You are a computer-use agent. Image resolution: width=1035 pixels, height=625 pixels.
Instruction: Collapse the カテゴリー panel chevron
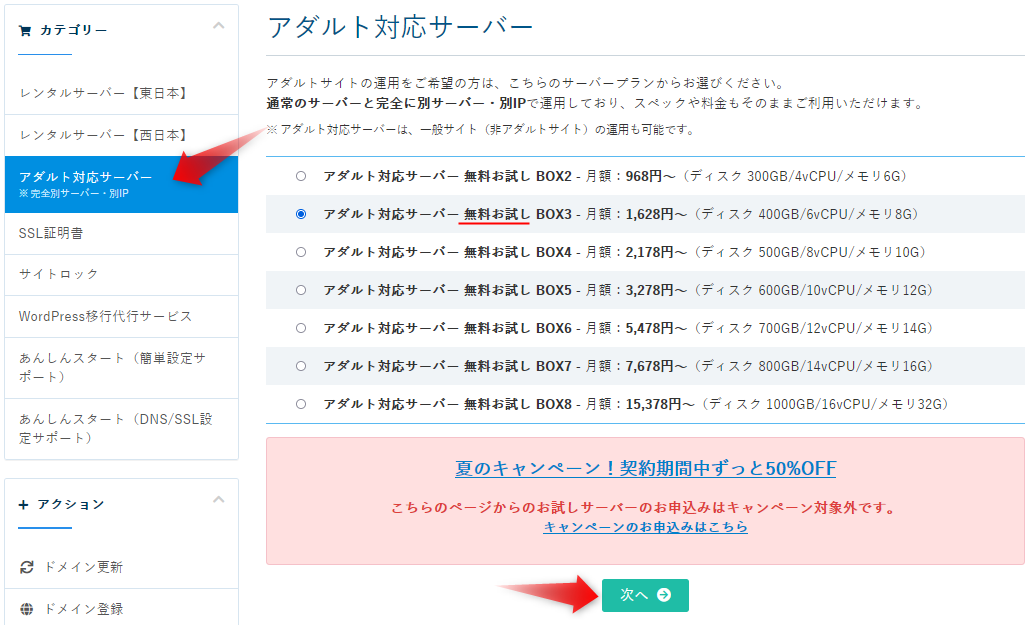tap(219, 26)
